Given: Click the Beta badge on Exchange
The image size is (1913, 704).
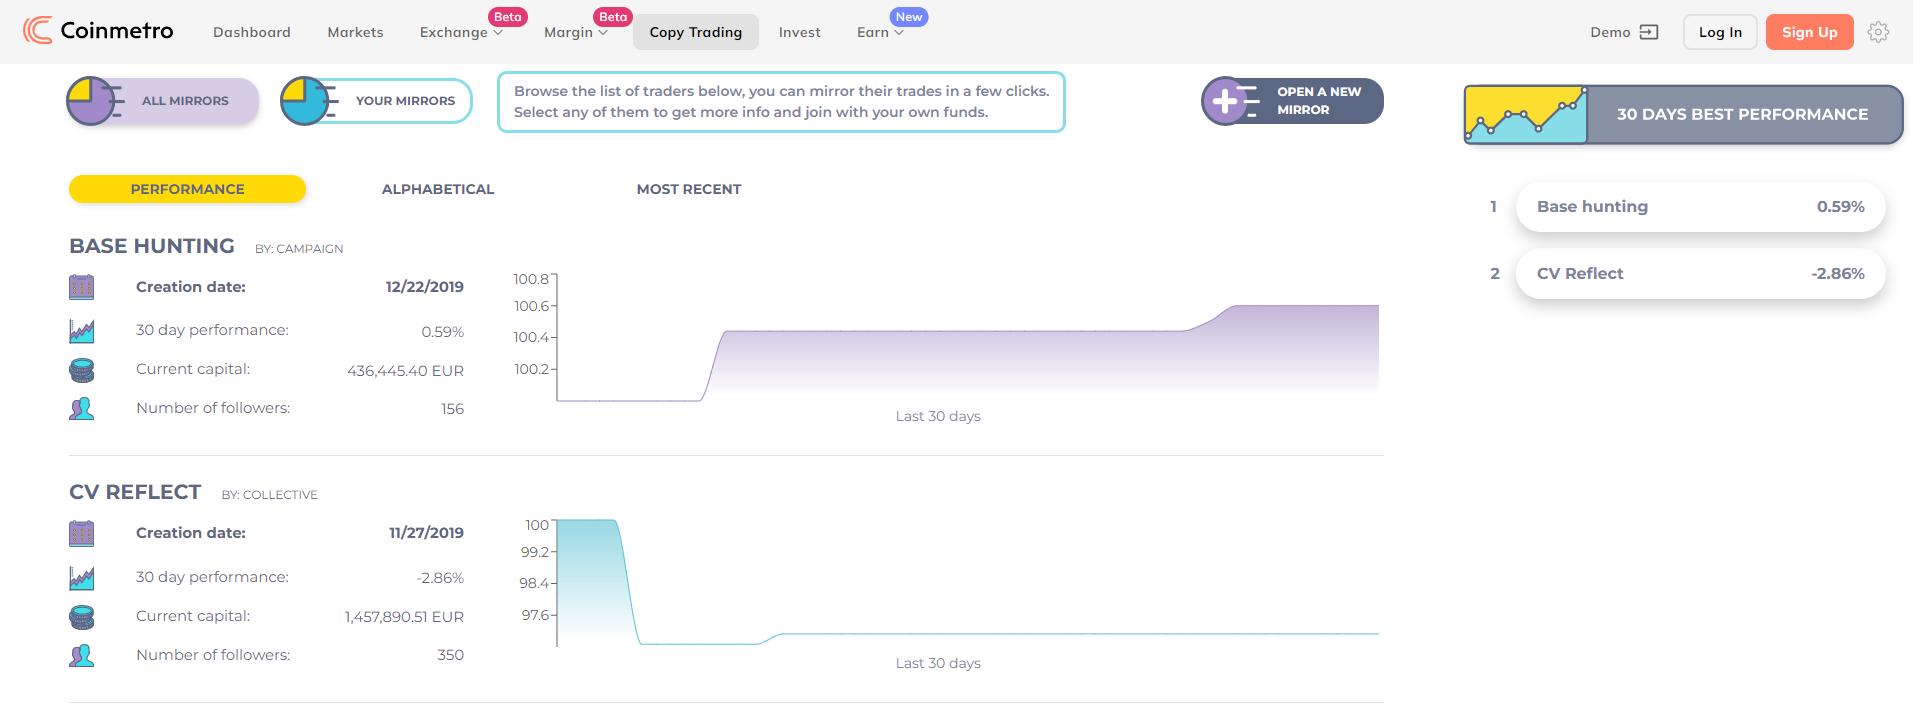Looking at the screenshot, I should coord(508,17).
